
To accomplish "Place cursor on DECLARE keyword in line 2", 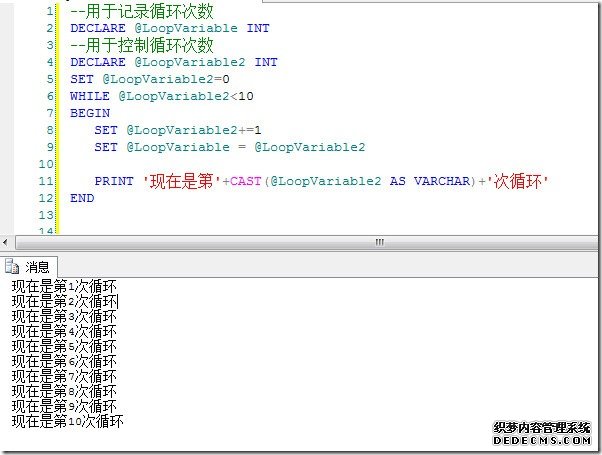I will click(97, 28).
